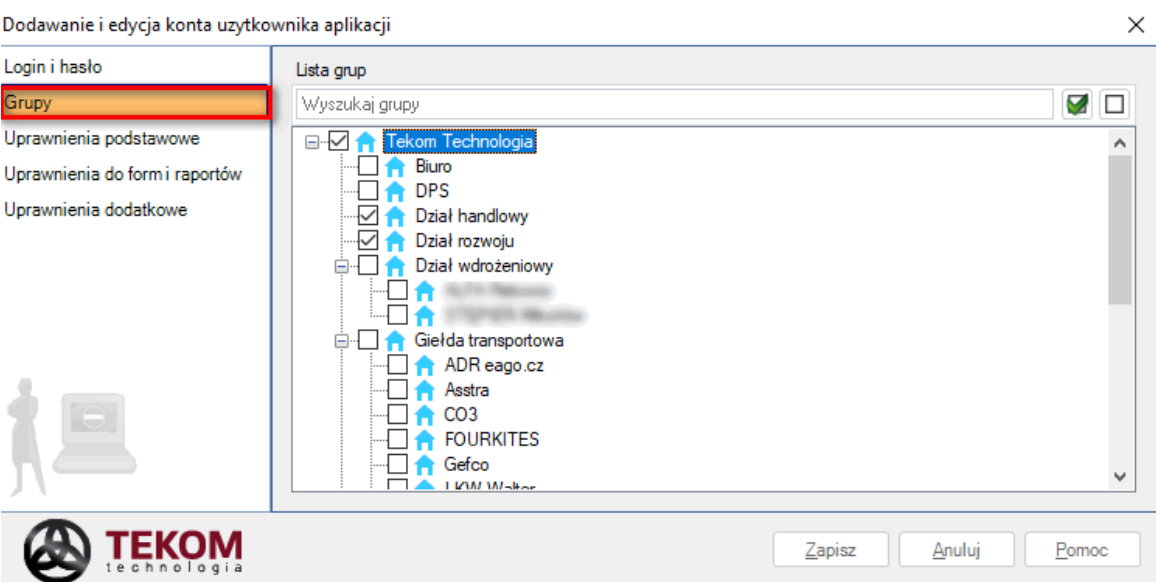This screenshot has width=1162, height=582.
Task: Click the Dział rozwoju label
Action: pyautogui.click(x=464, y=241)
